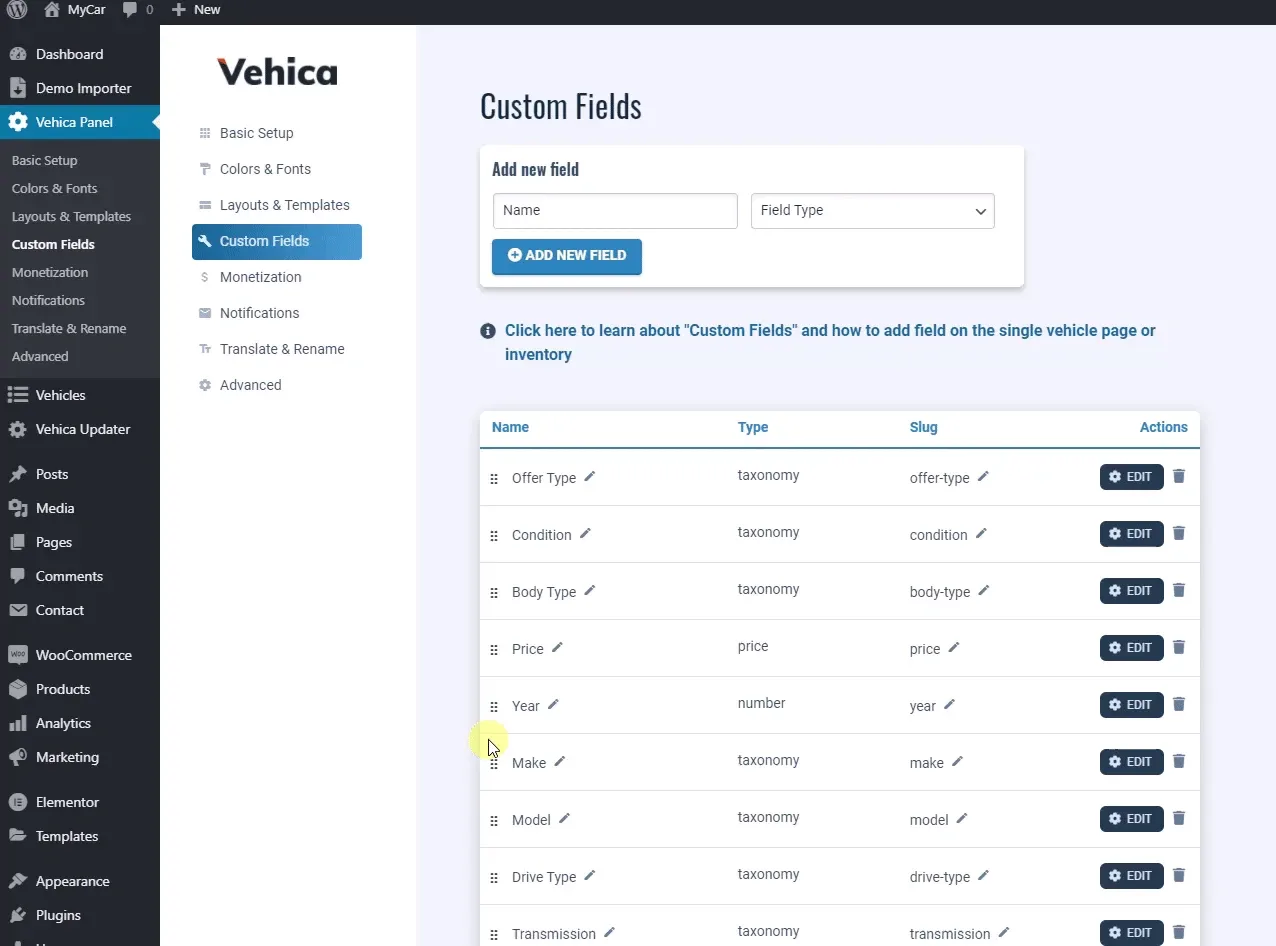Open Monetization in Vehica panel
Screen dimensions: 1276x946
[260, 277]
